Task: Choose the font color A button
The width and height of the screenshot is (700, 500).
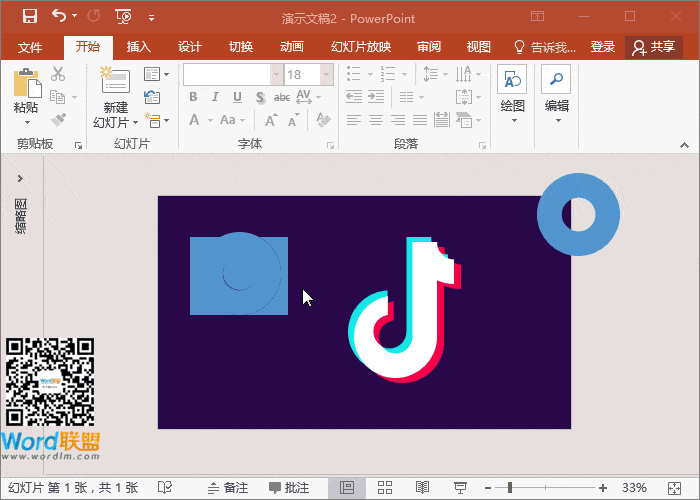Action: coord(194,120)
